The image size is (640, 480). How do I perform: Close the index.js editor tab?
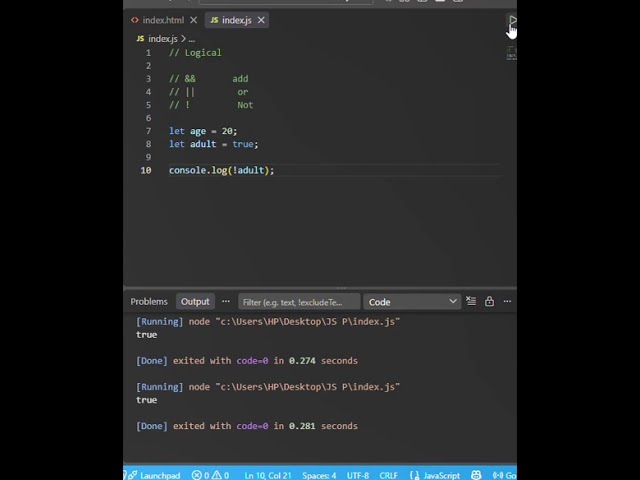tap(261, 20)
